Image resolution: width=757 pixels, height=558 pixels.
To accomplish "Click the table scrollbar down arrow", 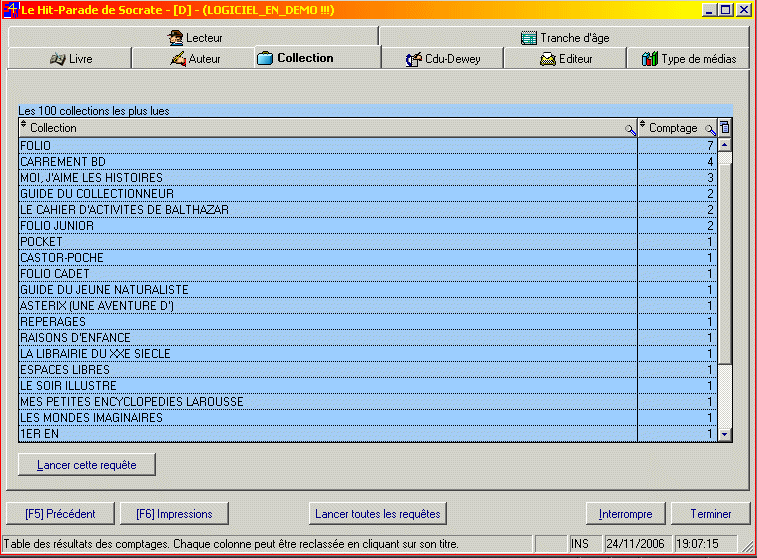I will click(x=725, y=434).
